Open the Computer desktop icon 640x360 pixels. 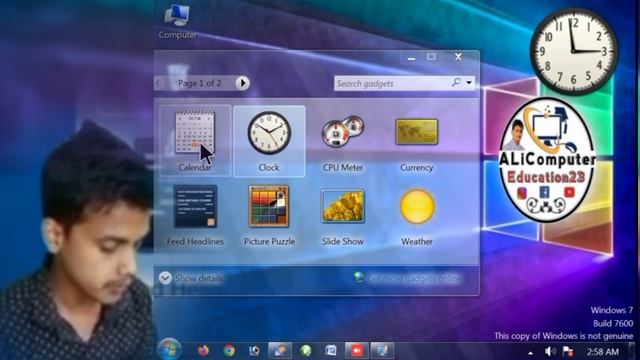[177, 22]
